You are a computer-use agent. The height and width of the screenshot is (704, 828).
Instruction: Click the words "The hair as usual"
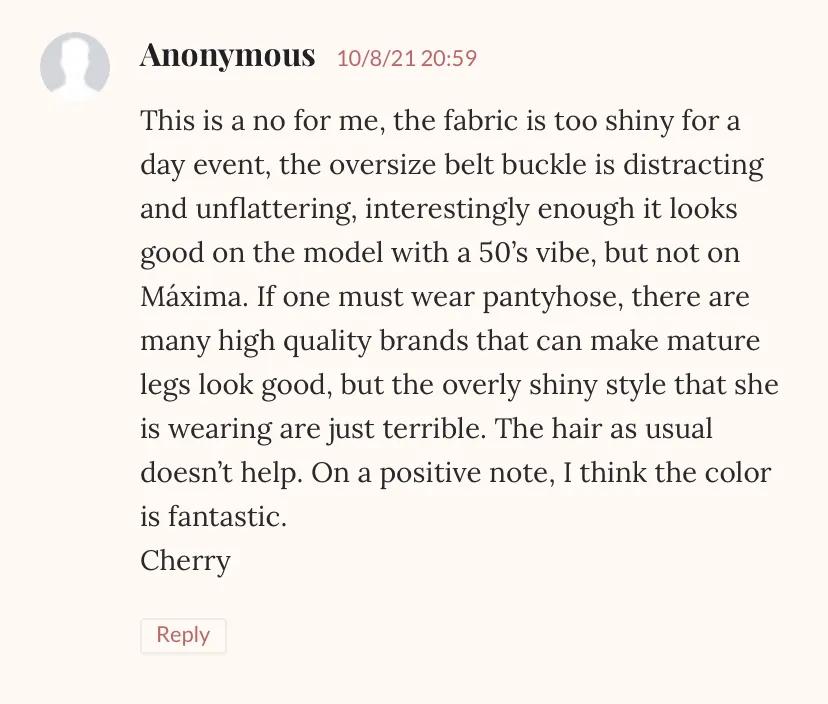(x=605, y=429)
